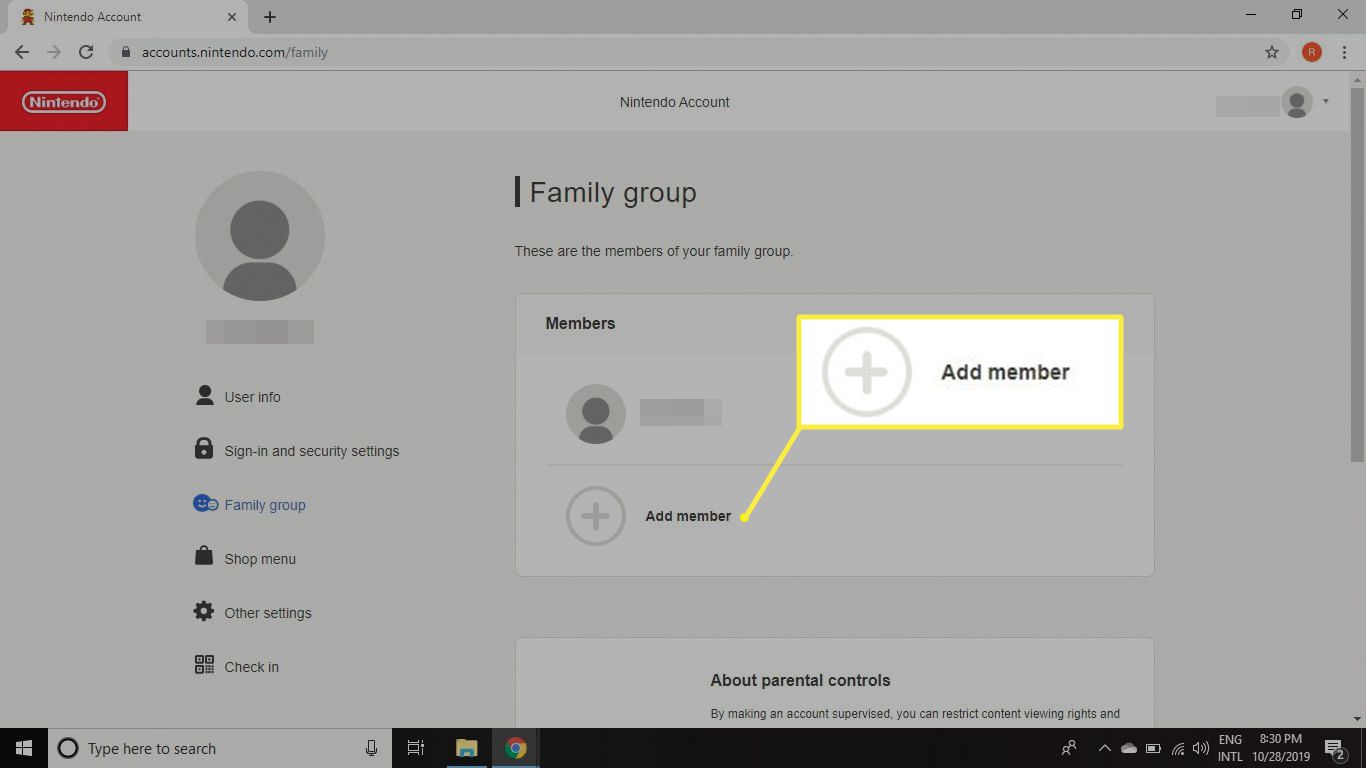Image resolution: width=1366 pixels, height=768 pixels.
Task: Open Chrome three-dot menu
Action: pos(1343,52)
